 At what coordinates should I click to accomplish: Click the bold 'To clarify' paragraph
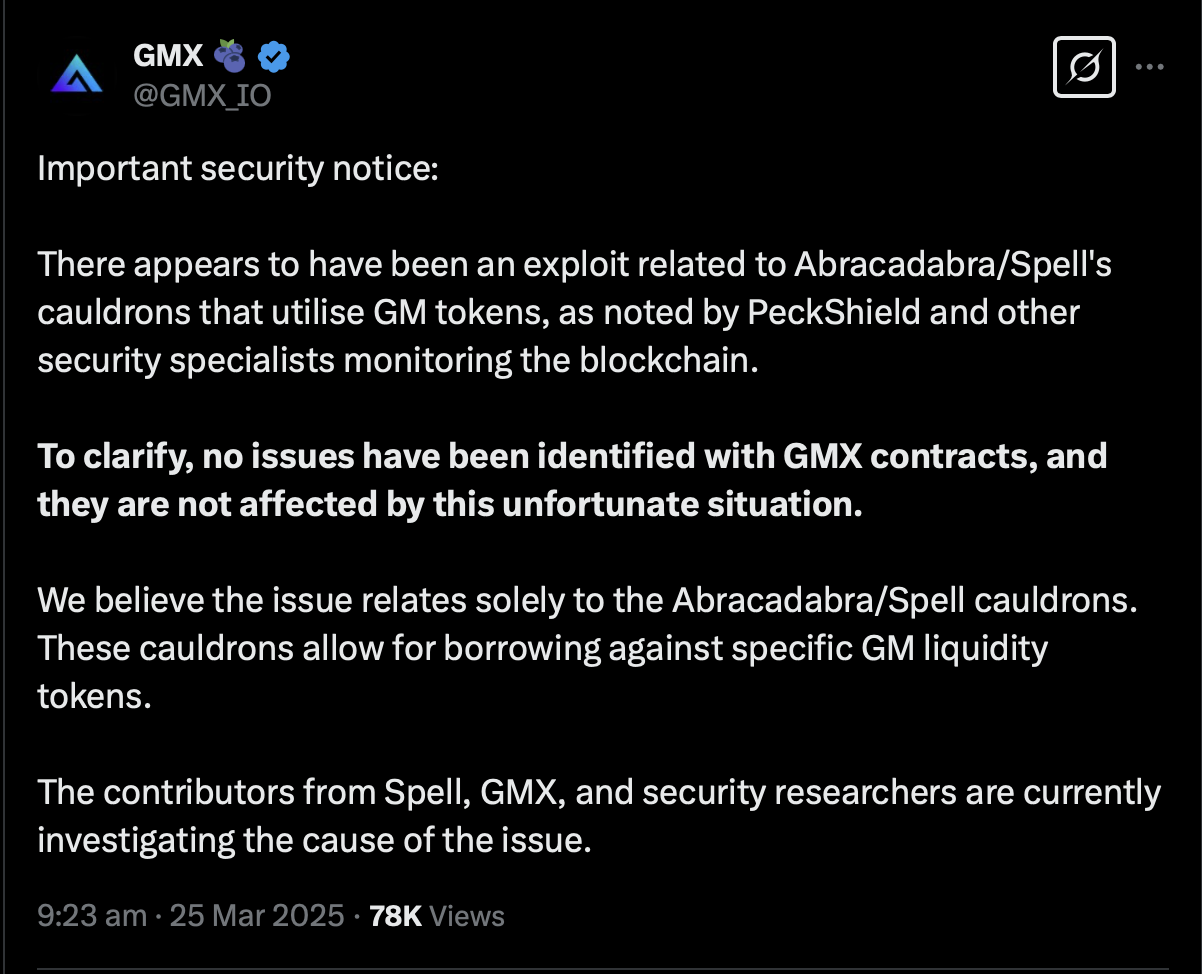(x=572, y=480)
